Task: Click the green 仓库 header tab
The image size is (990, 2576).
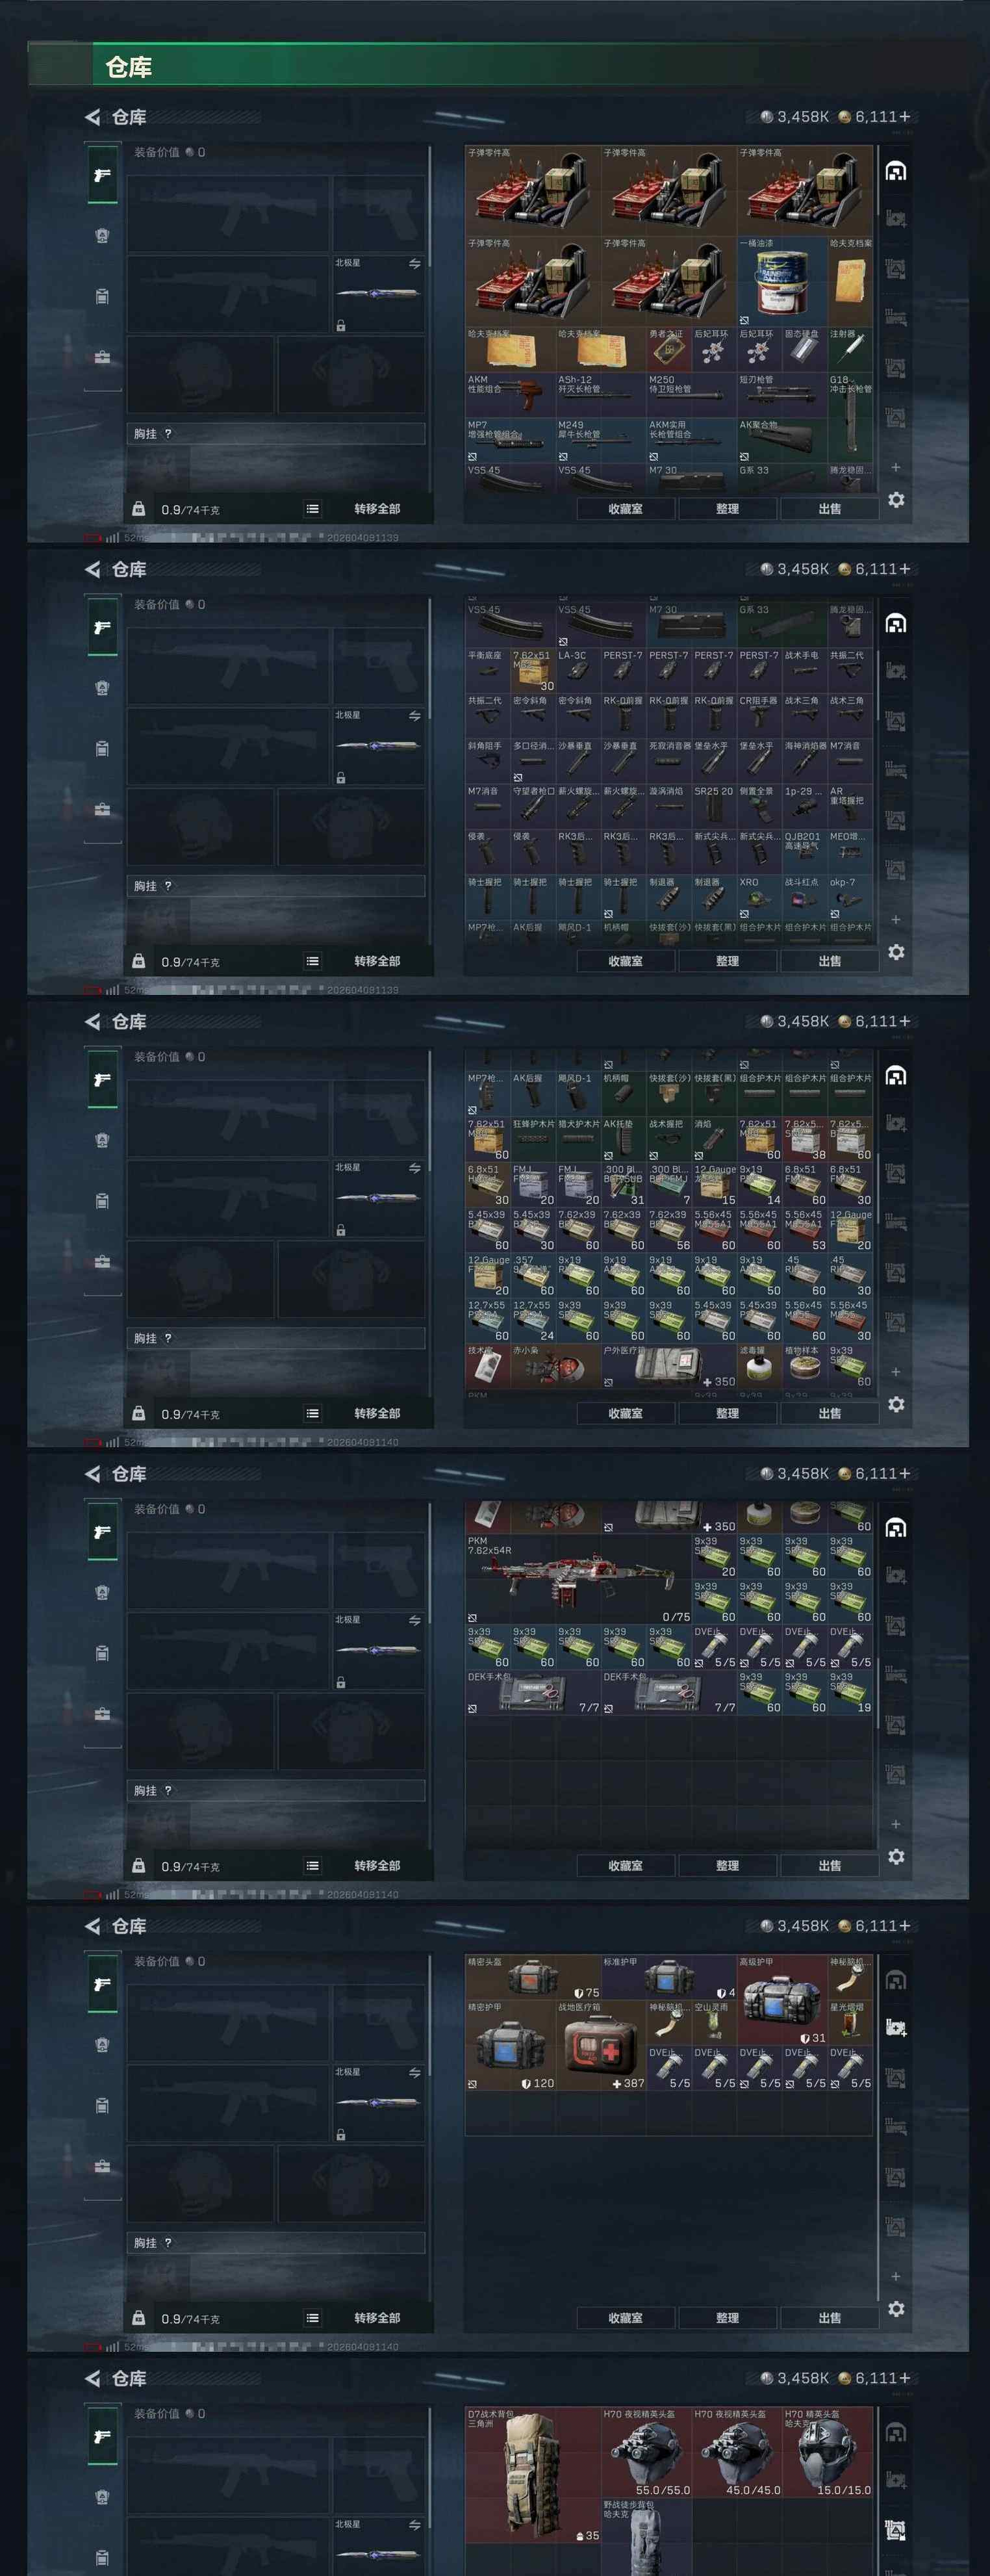Action: [x=128, y=67]
